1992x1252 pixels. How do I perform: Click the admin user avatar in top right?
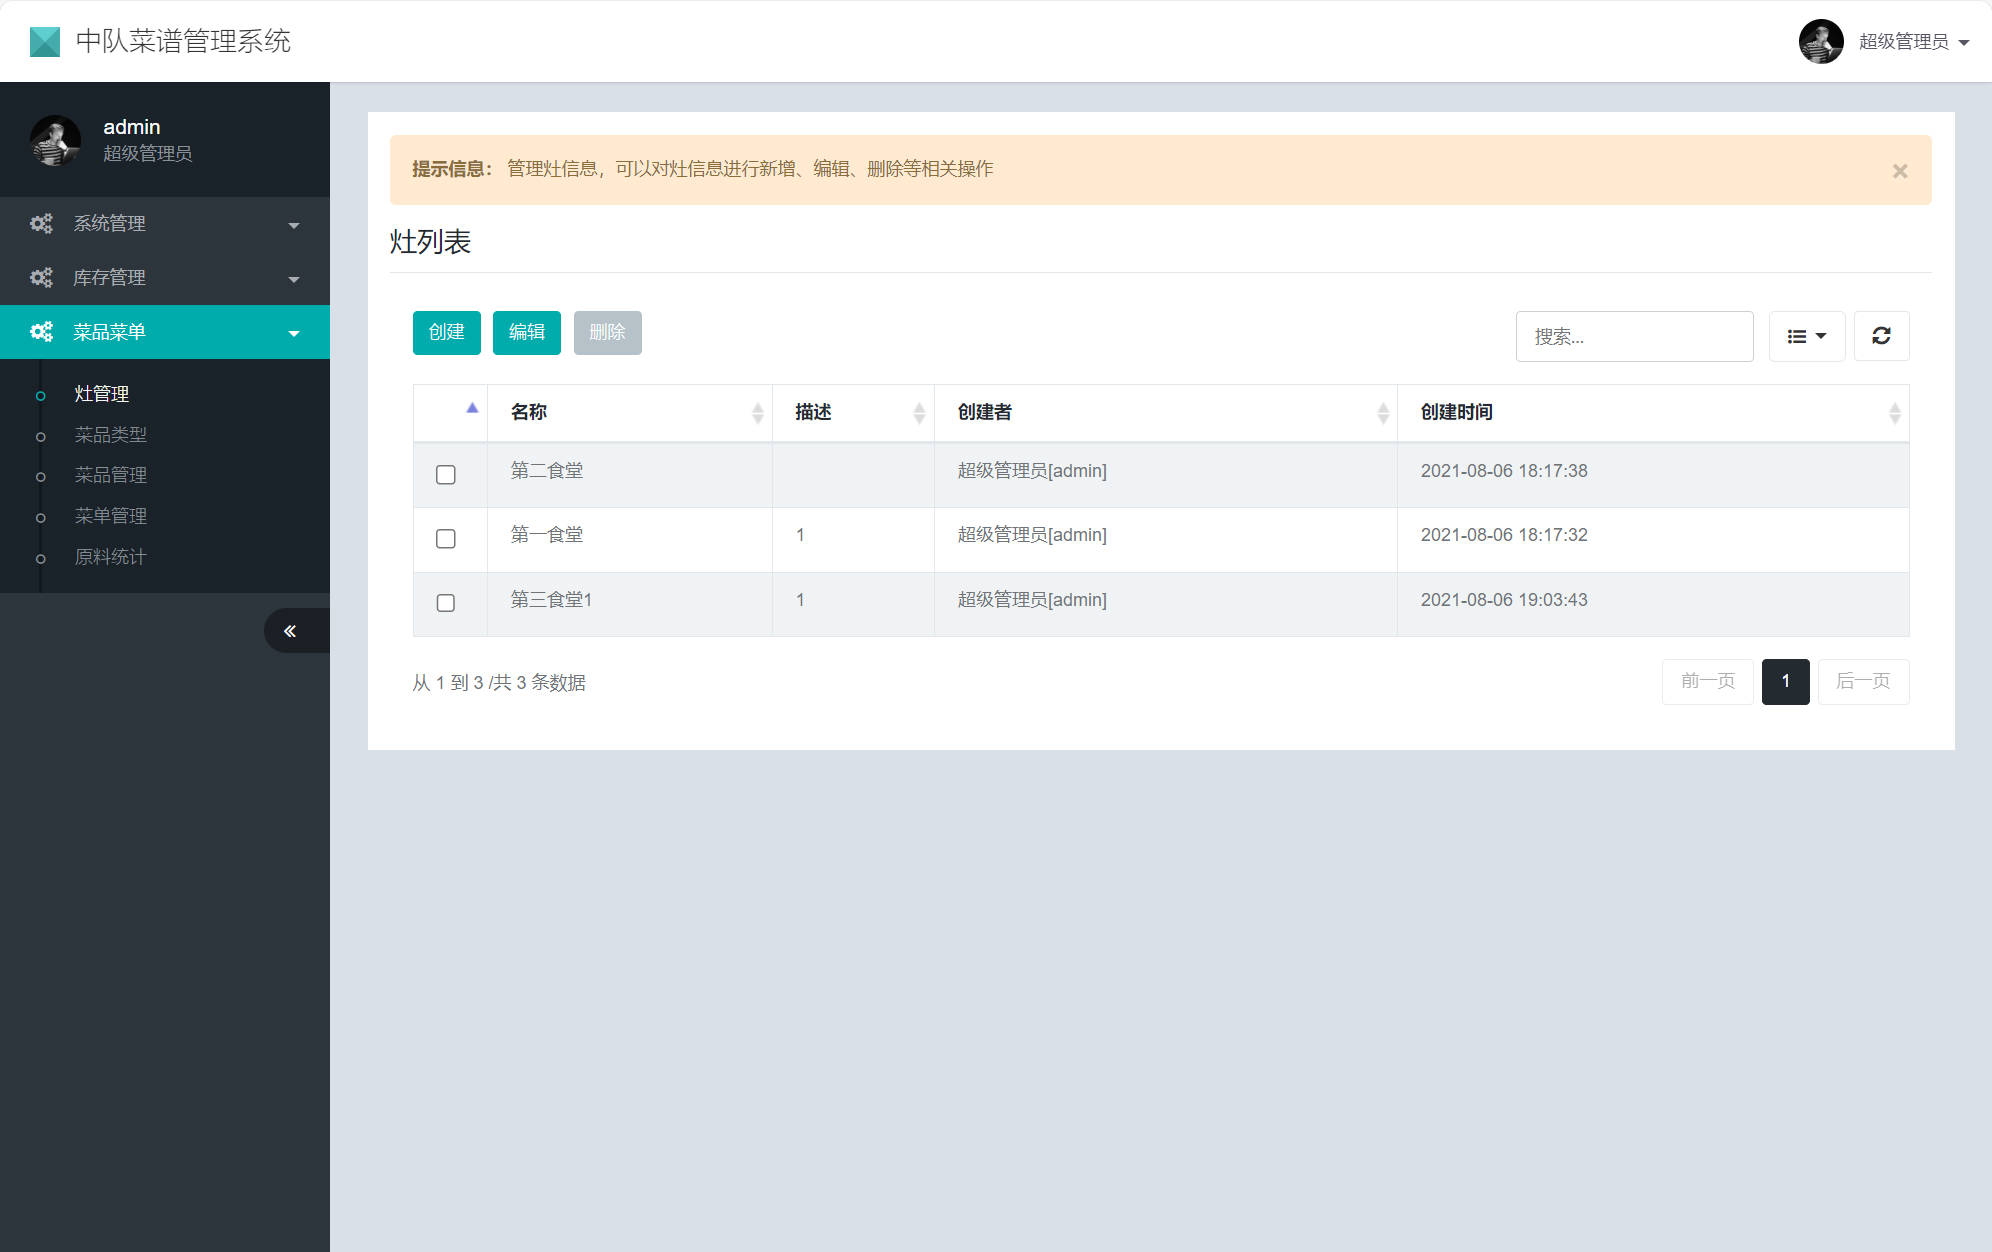pos(1821,41)
